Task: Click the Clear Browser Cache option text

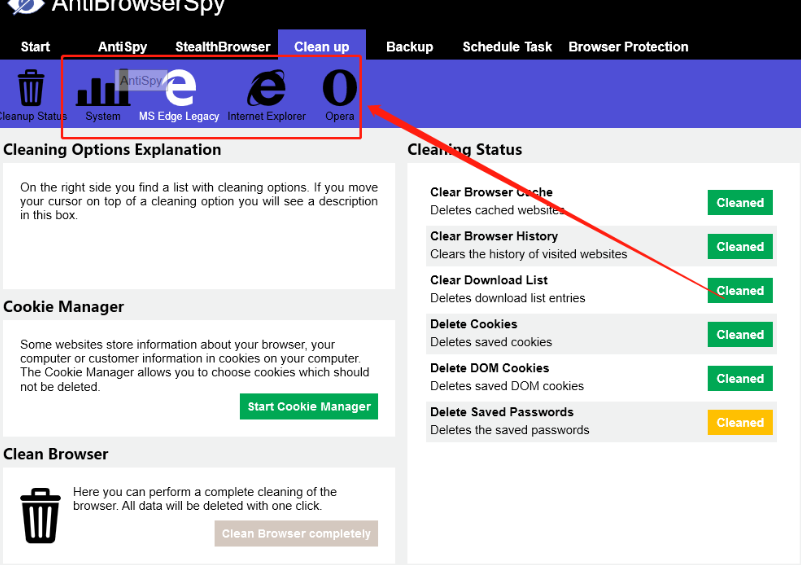Action: click(x=491, y=192)
